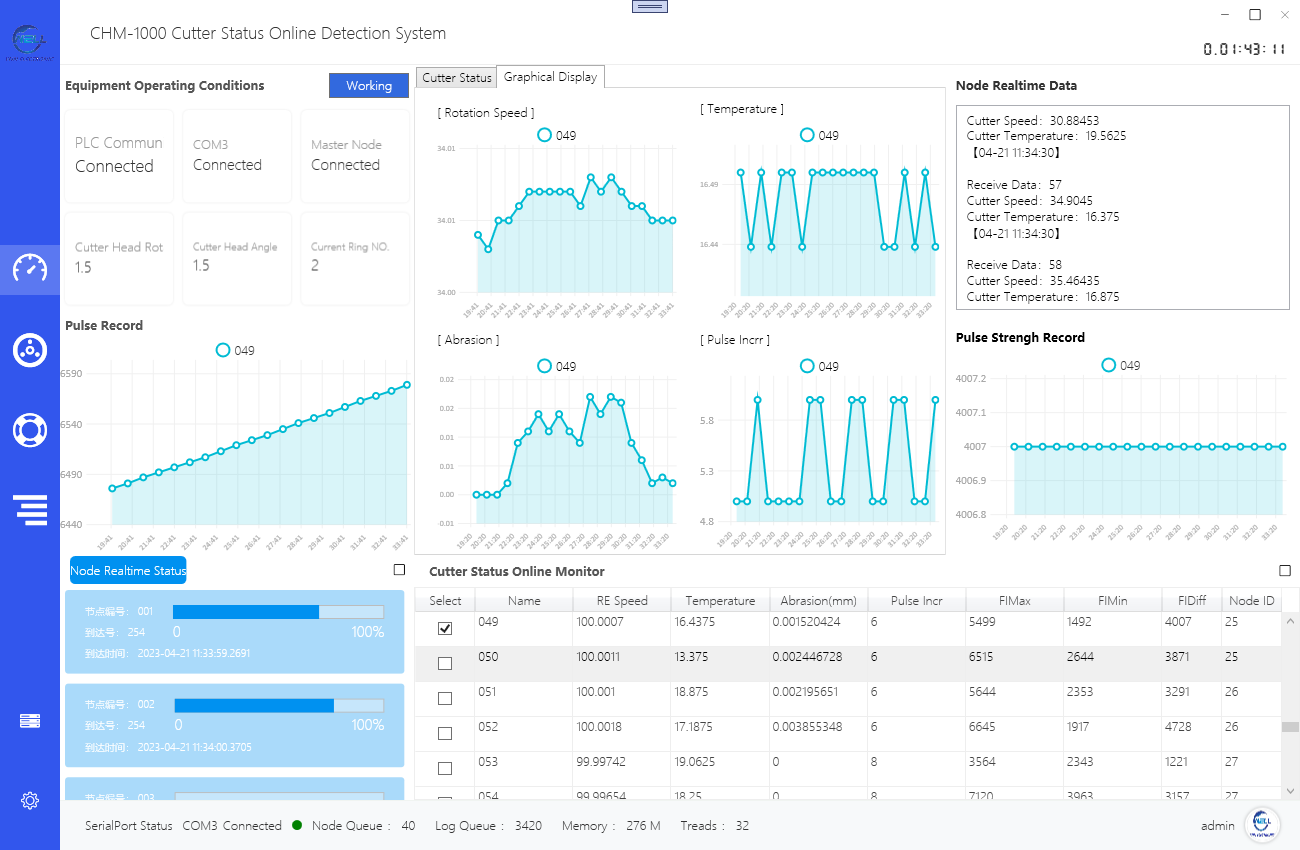Toggle the 049 legend in Abrasion chart

(x=556, y=366)
